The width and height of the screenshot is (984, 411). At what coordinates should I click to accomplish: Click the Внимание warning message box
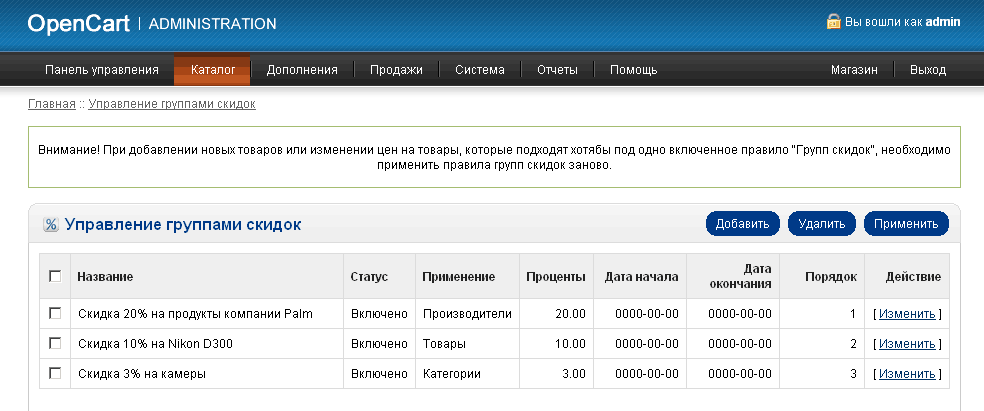495,157
